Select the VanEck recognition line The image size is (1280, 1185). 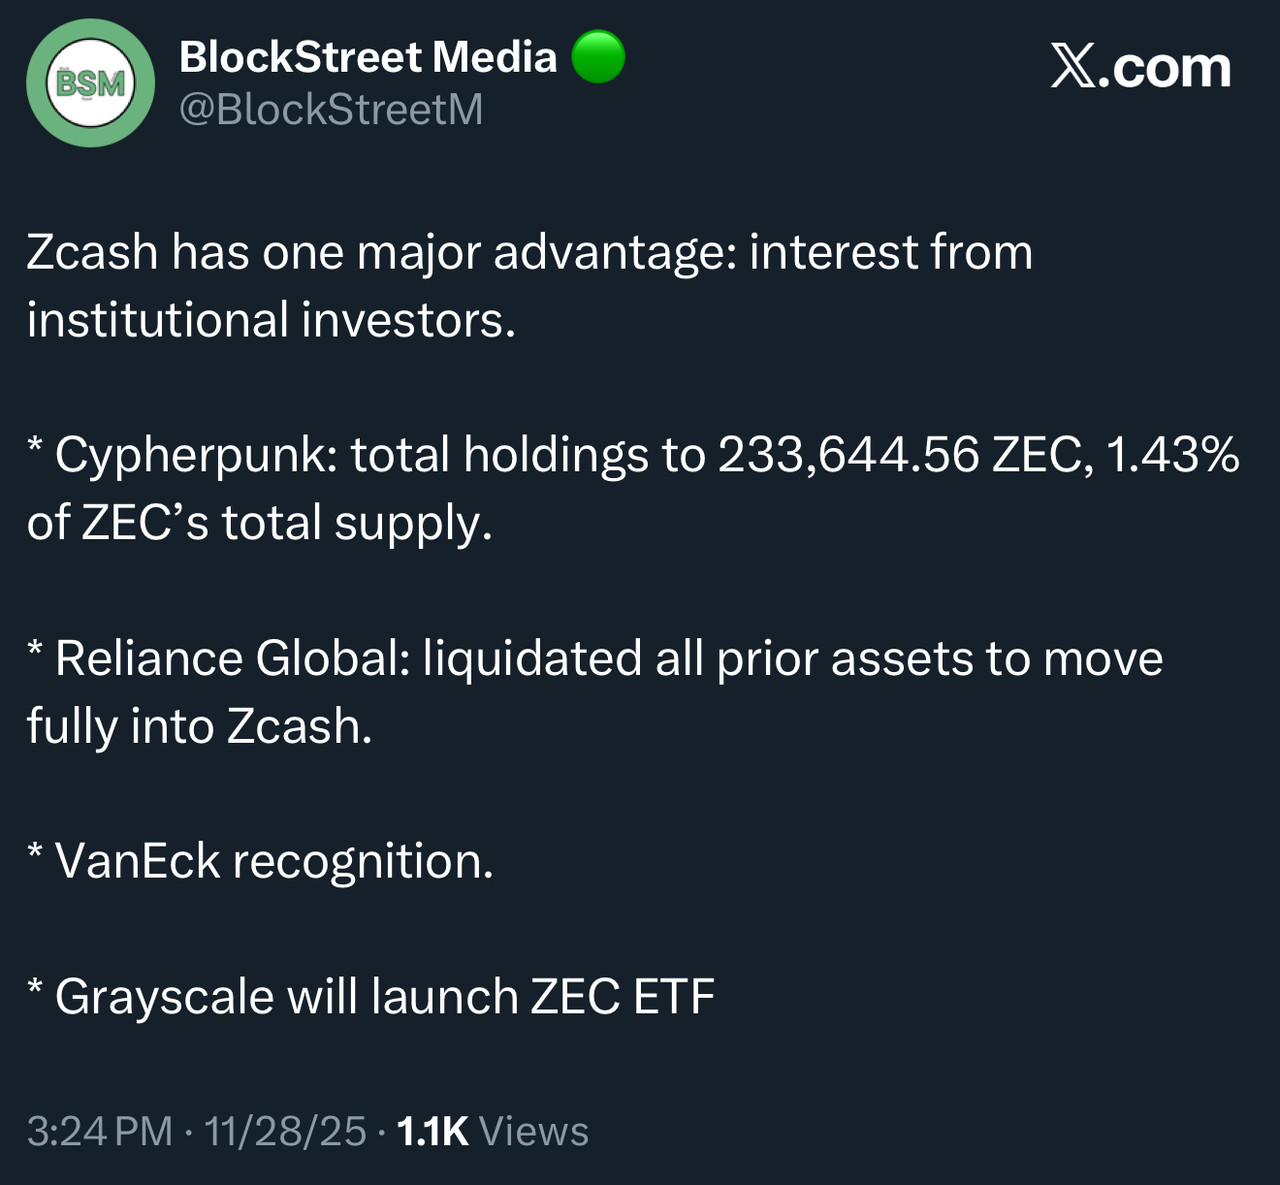click(273, 861)
